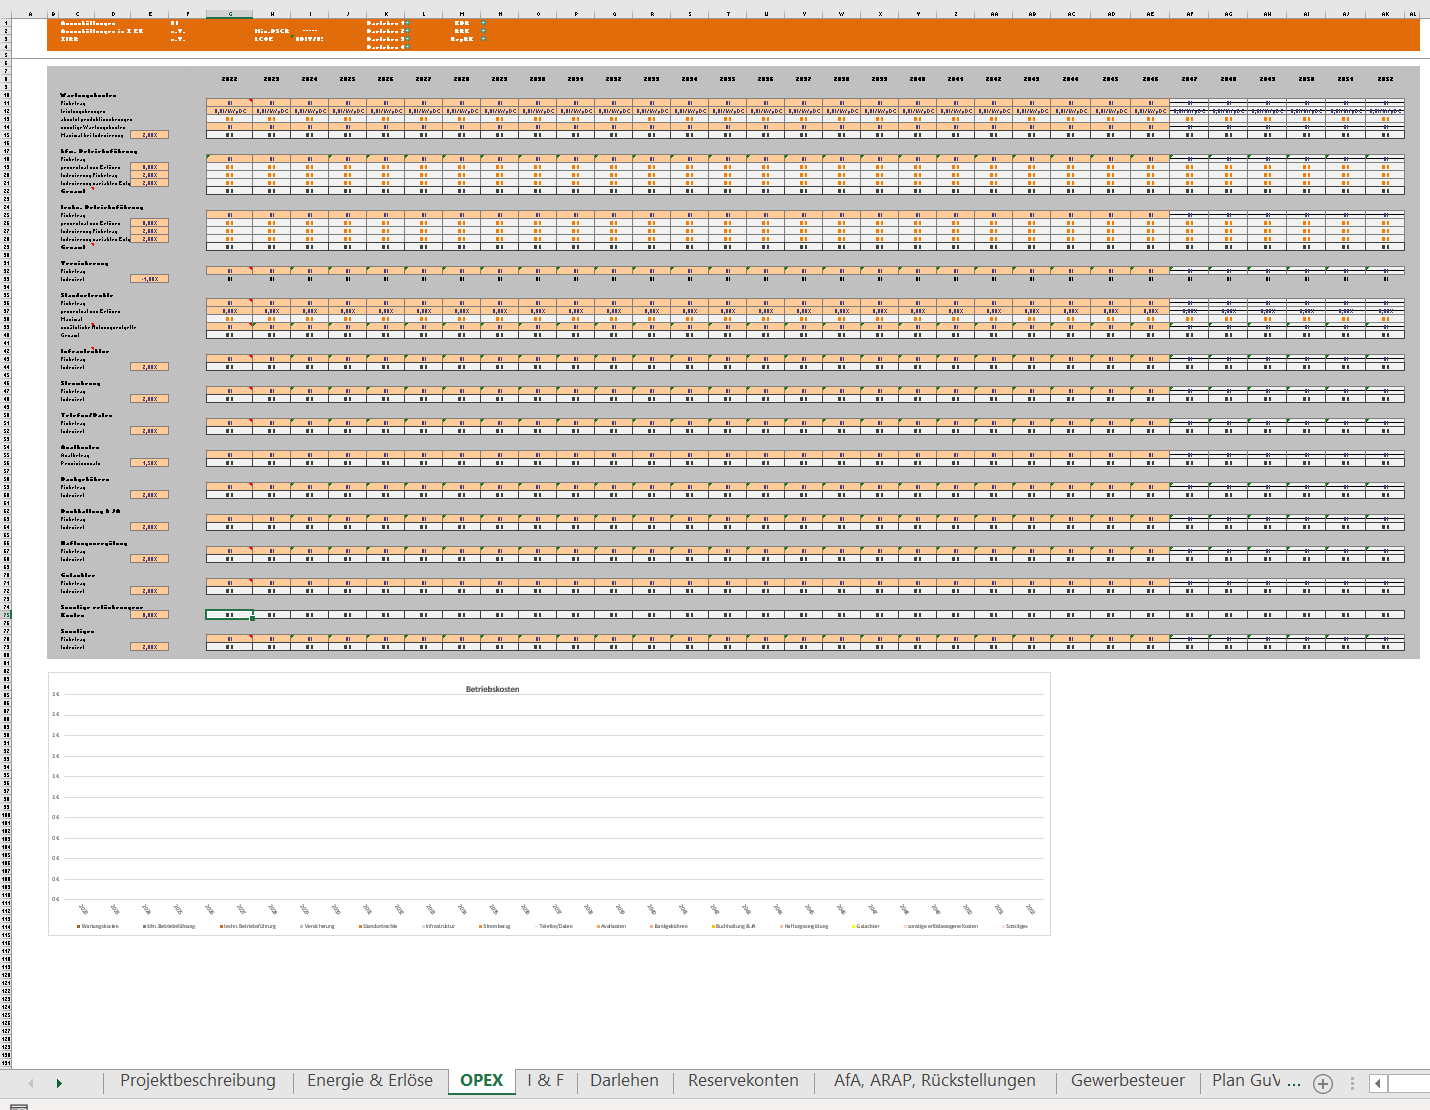Click the teal icon beside RepRK
1430x1110 pixels.
483,39
